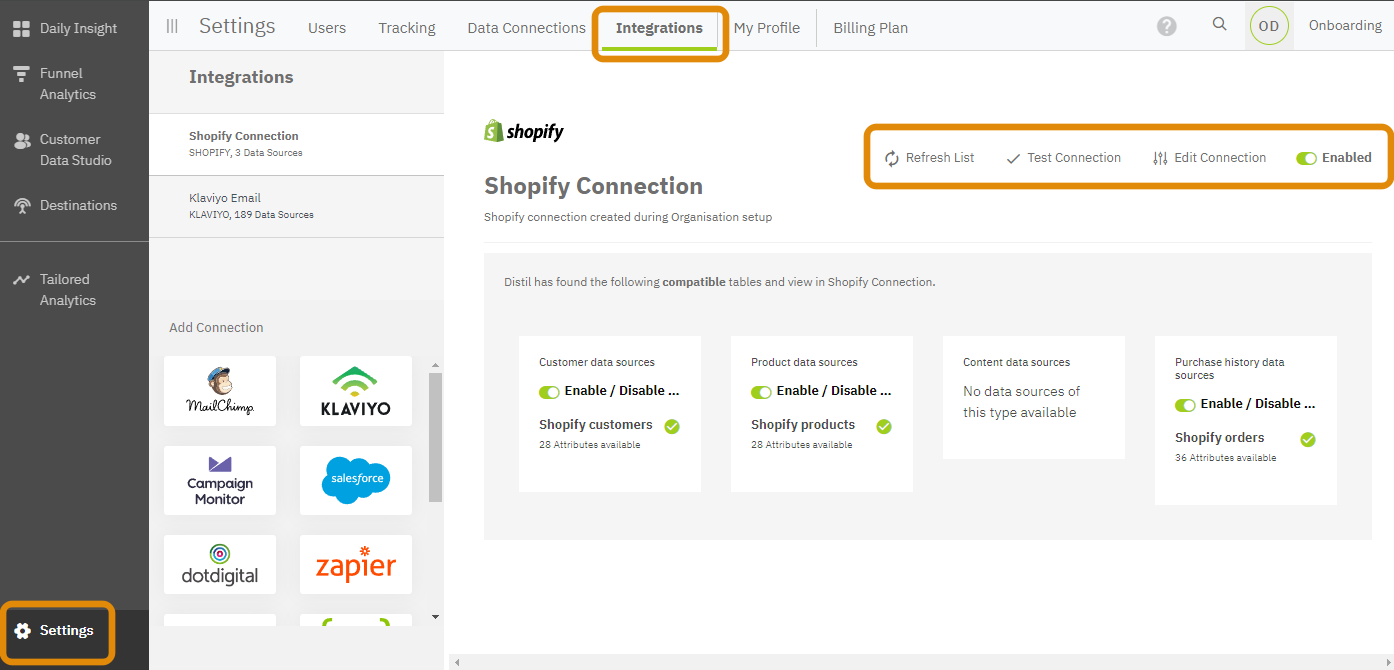Switch to the Data Connections tab
The height and width of the screenshot is (670, 1394).
(x=526, y=28)
